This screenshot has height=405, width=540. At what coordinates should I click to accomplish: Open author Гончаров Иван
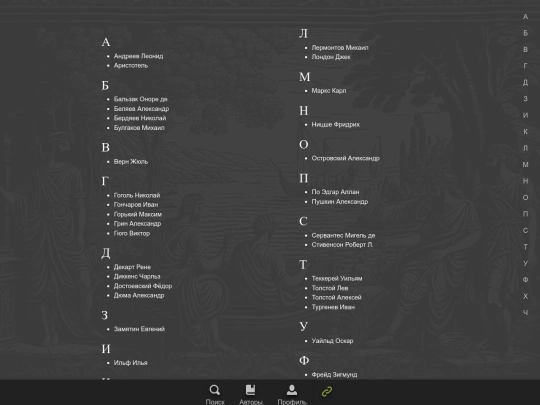(136, 205)
